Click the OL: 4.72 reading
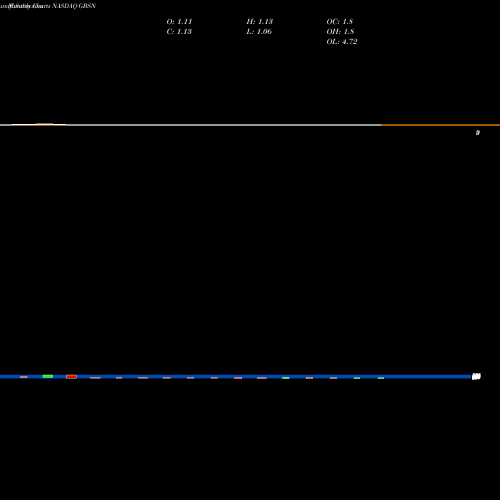 (342, 42)
